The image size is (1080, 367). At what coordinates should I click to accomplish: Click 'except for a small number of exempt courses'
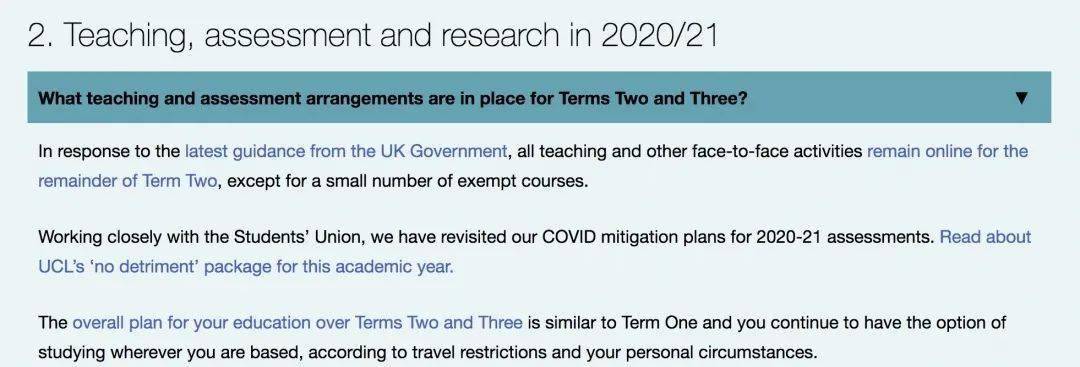coord(406,182)
